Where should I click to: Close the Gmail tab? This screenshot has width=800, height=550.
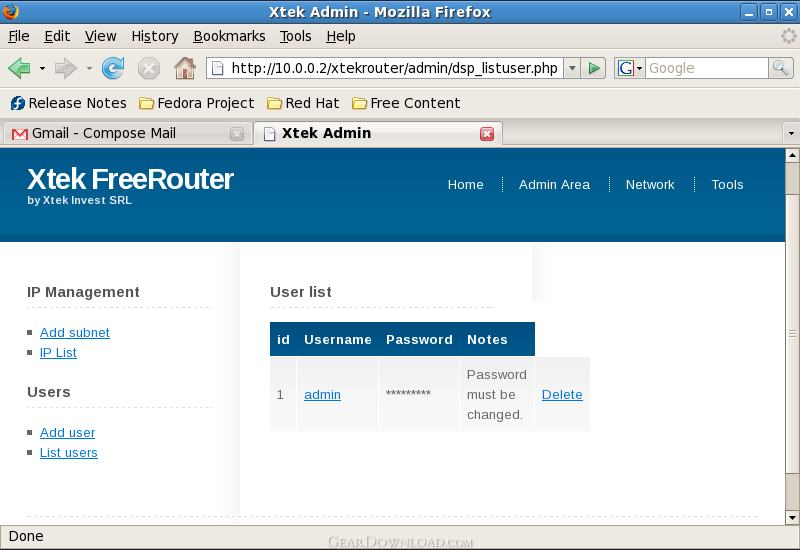[237, 134]
